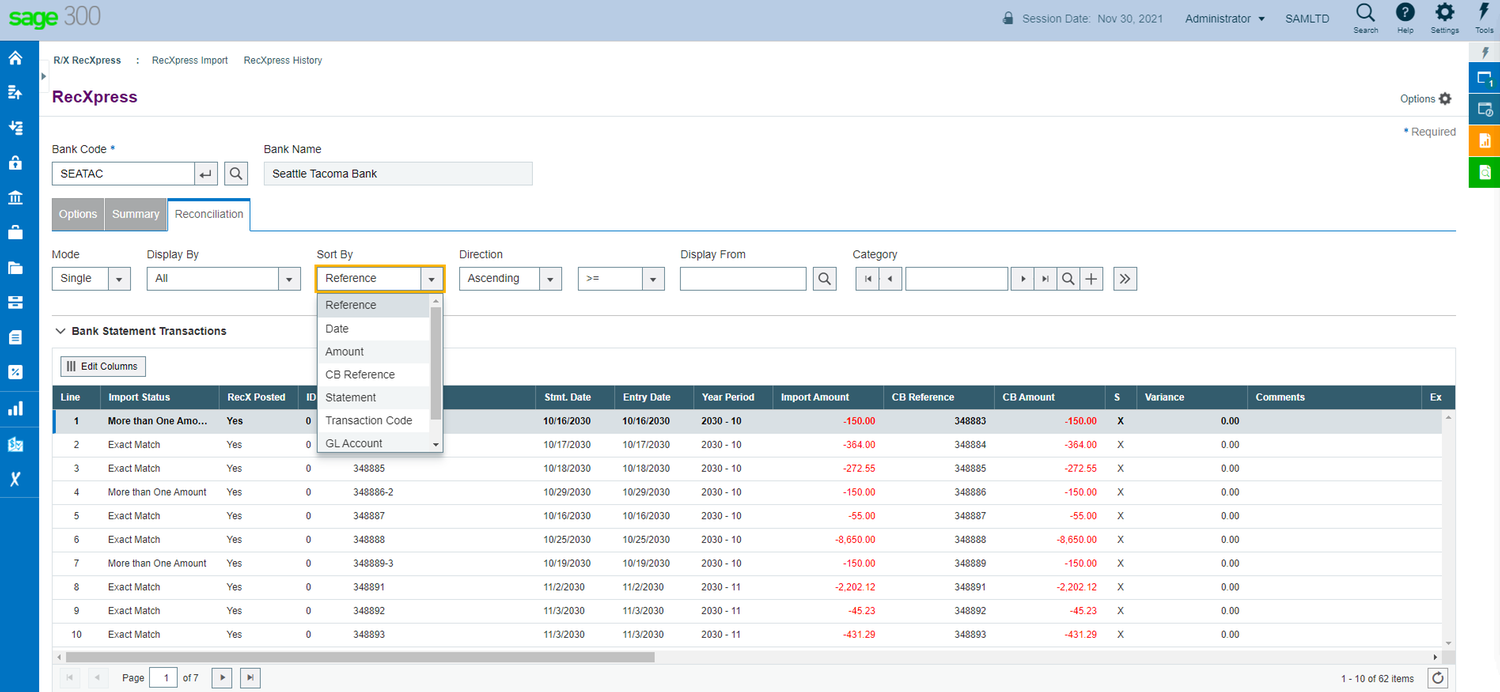Screen dimensions: 1500x692
Task: Go to last category record
Action: [1045, 279]
